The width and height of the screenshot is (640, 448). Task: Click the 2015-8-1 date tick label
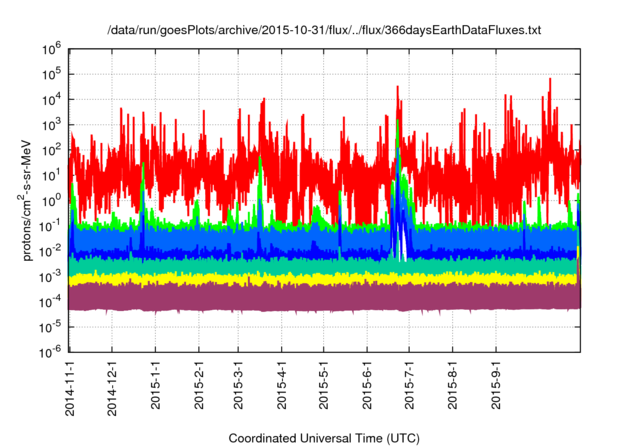pos(453,385)
